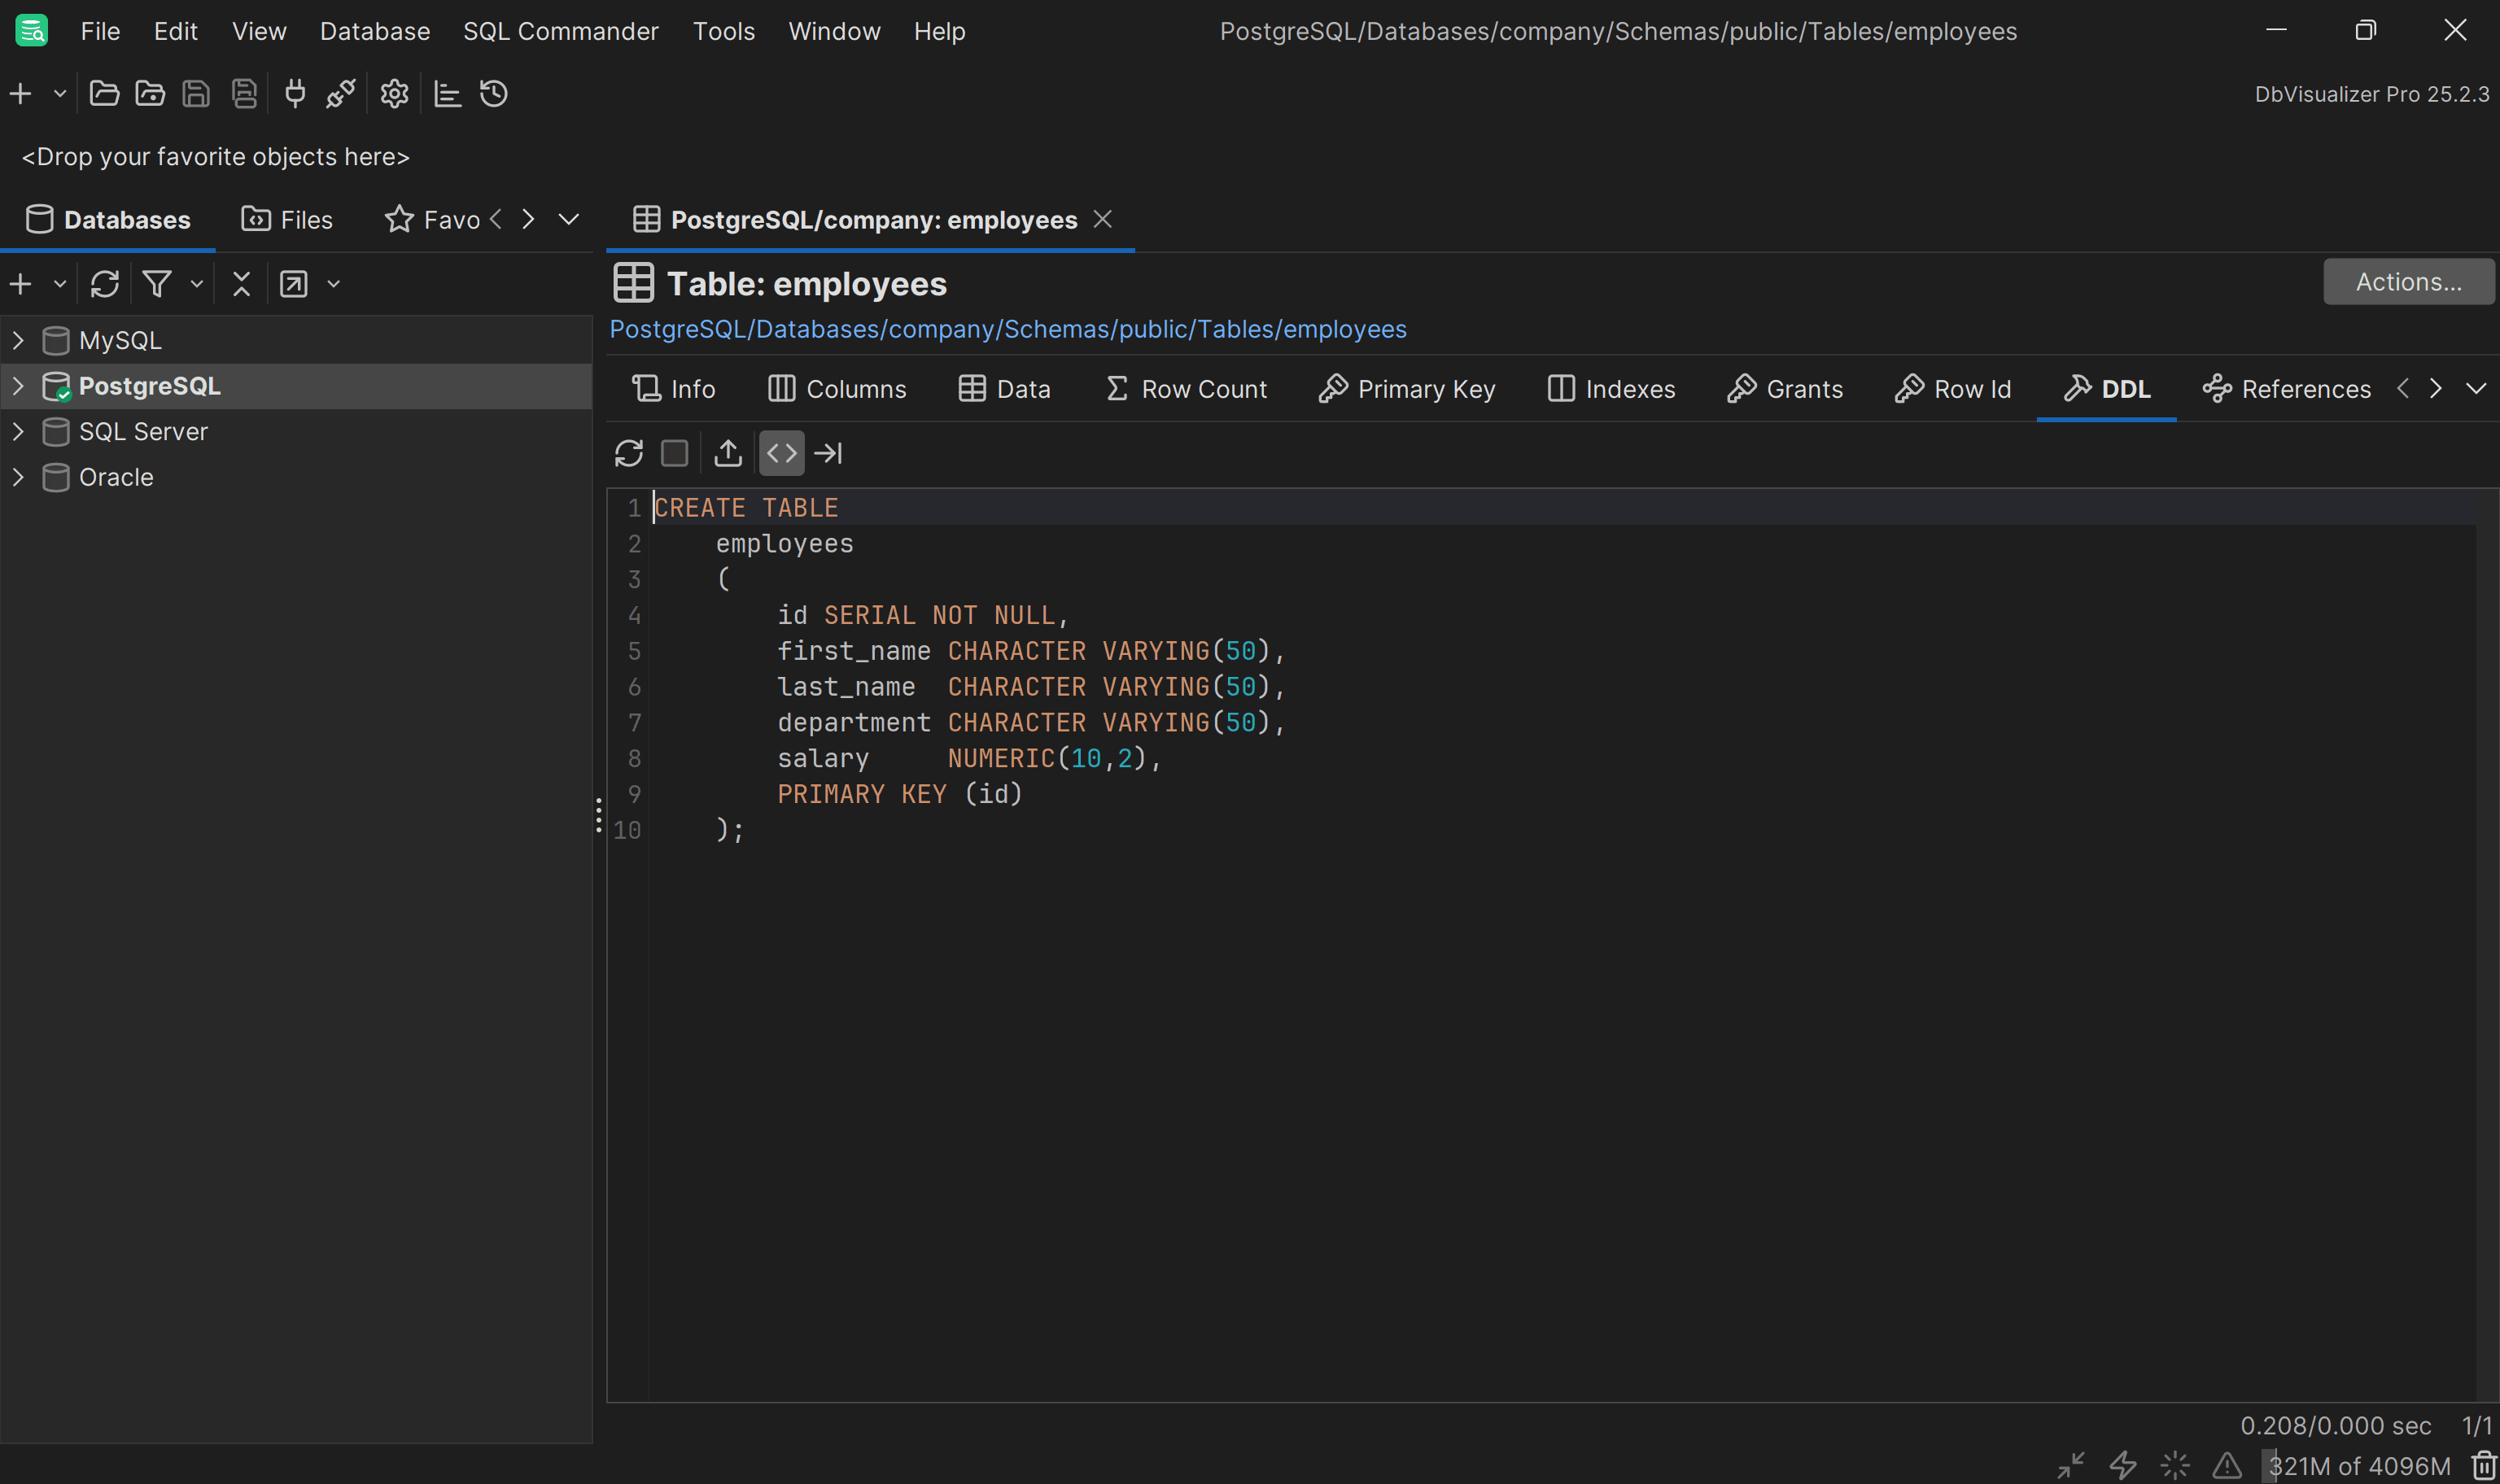Open left panel tab list dropdown
The width and height of the screenshot is (2500, 1484).
(x=569, y=219)
